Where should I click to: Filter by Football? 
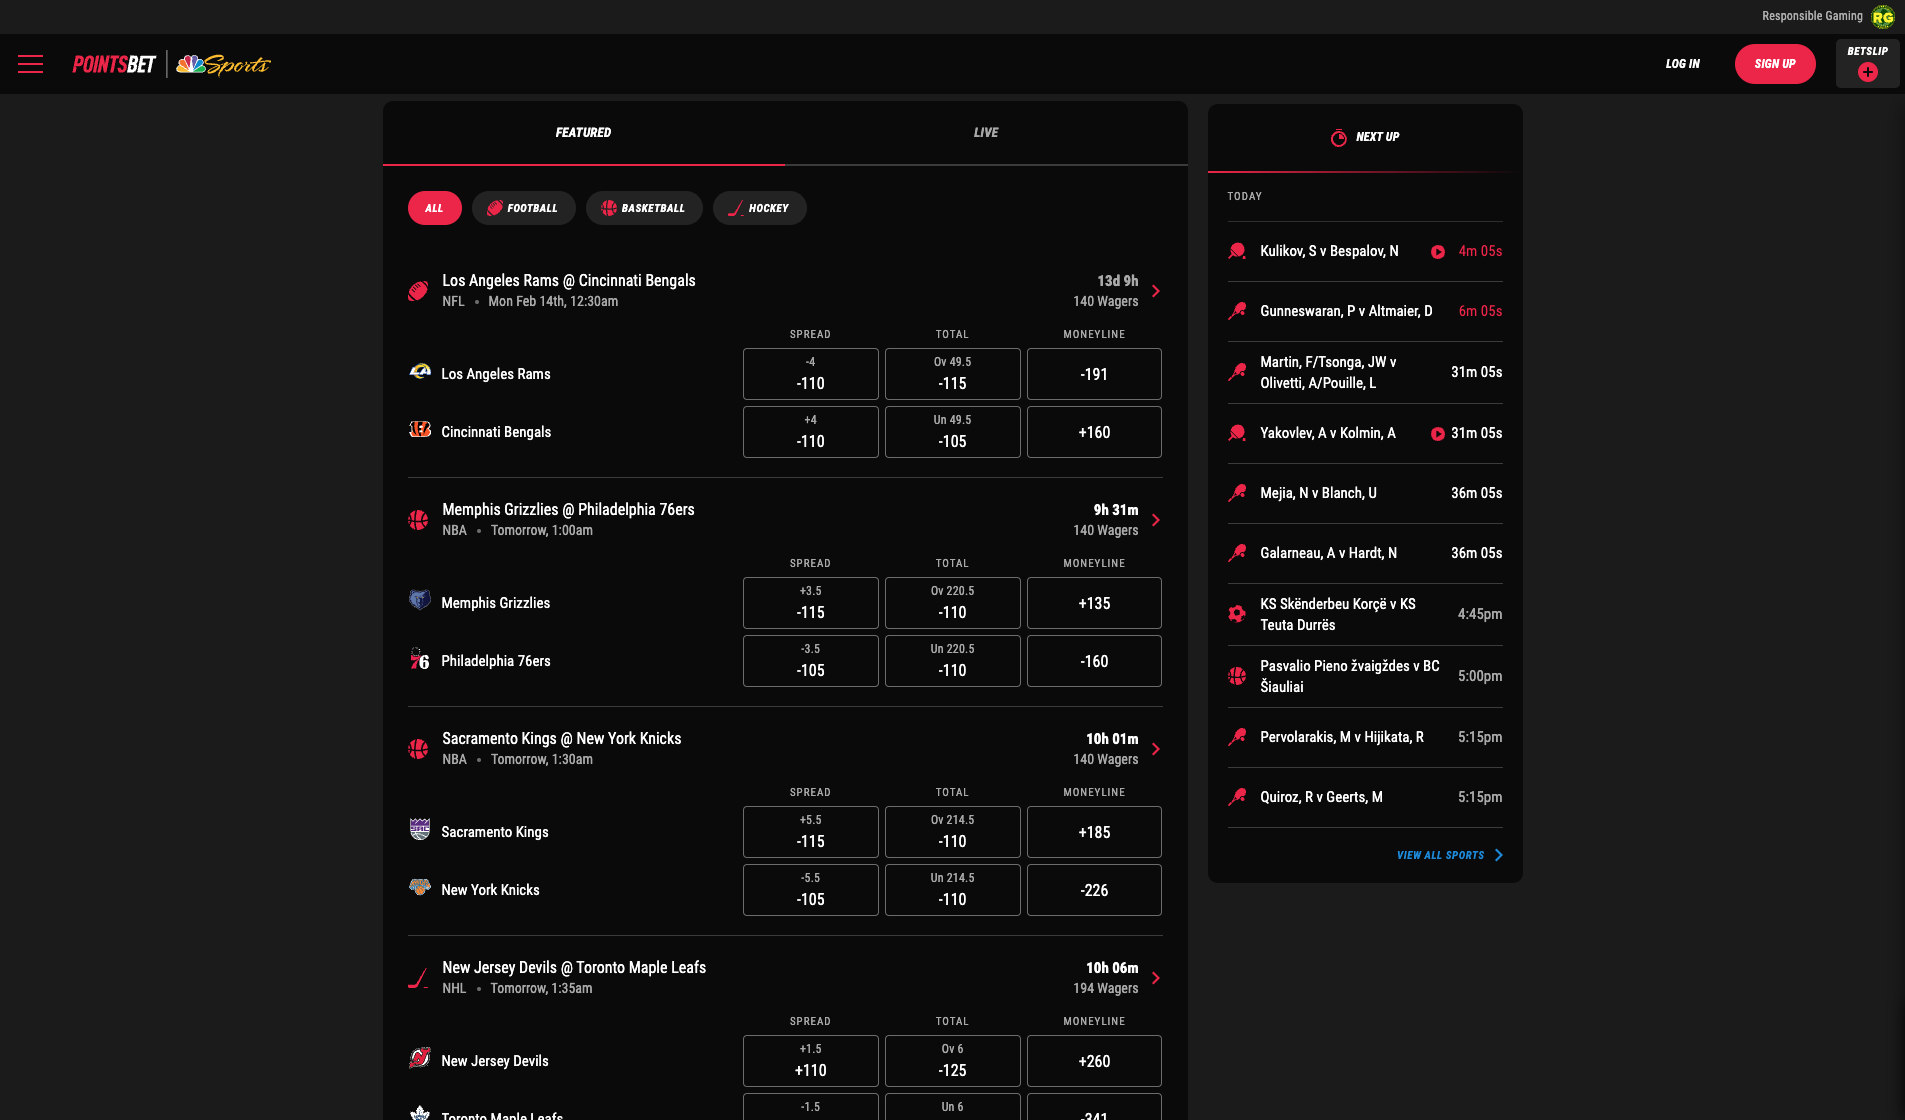(523, 208)
